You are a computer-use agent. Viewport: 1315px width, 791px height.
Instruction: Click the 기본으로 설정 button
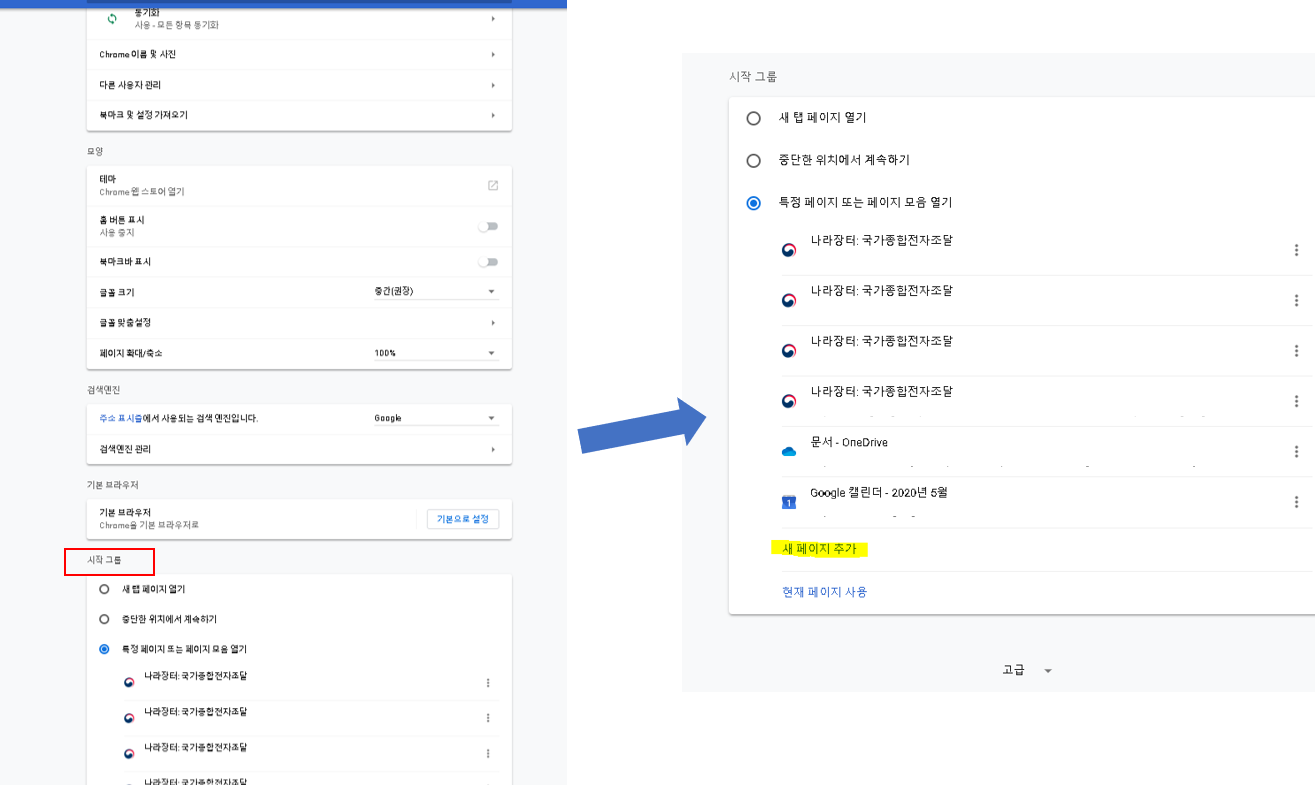tap(463, 519)
